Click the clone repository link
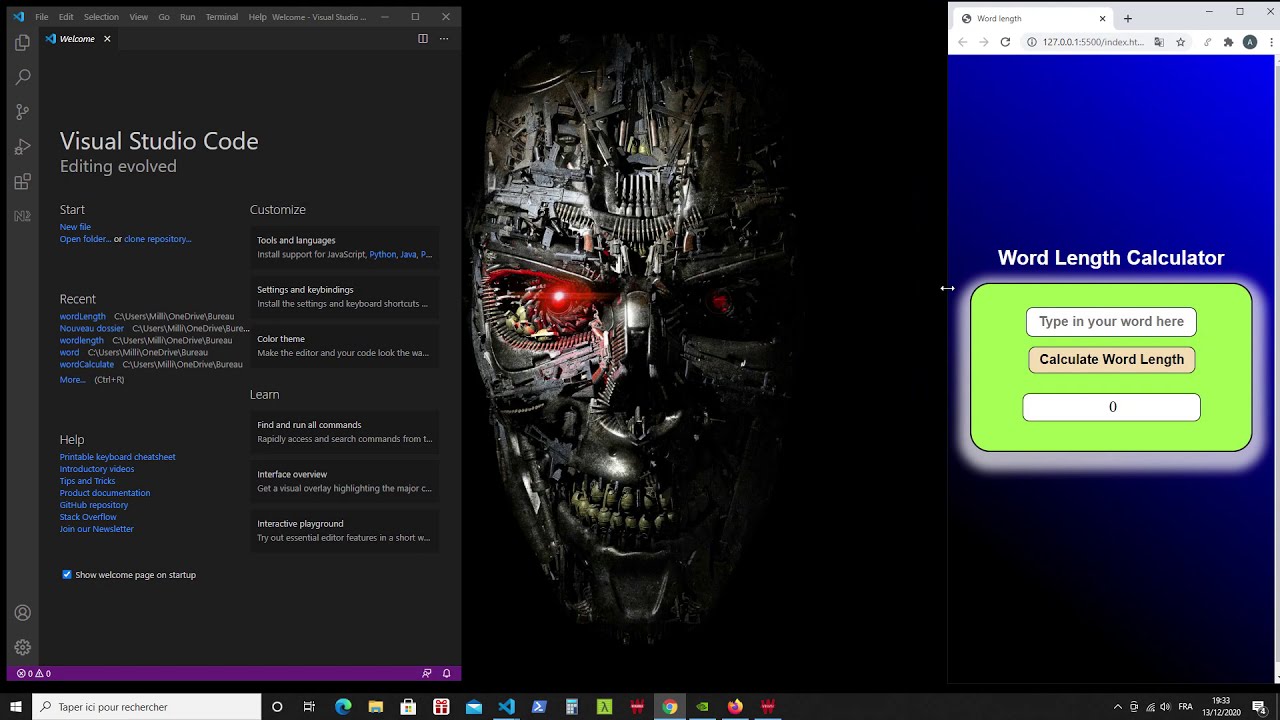Viewport: 1280px width, 720px height. pos(157,239)
